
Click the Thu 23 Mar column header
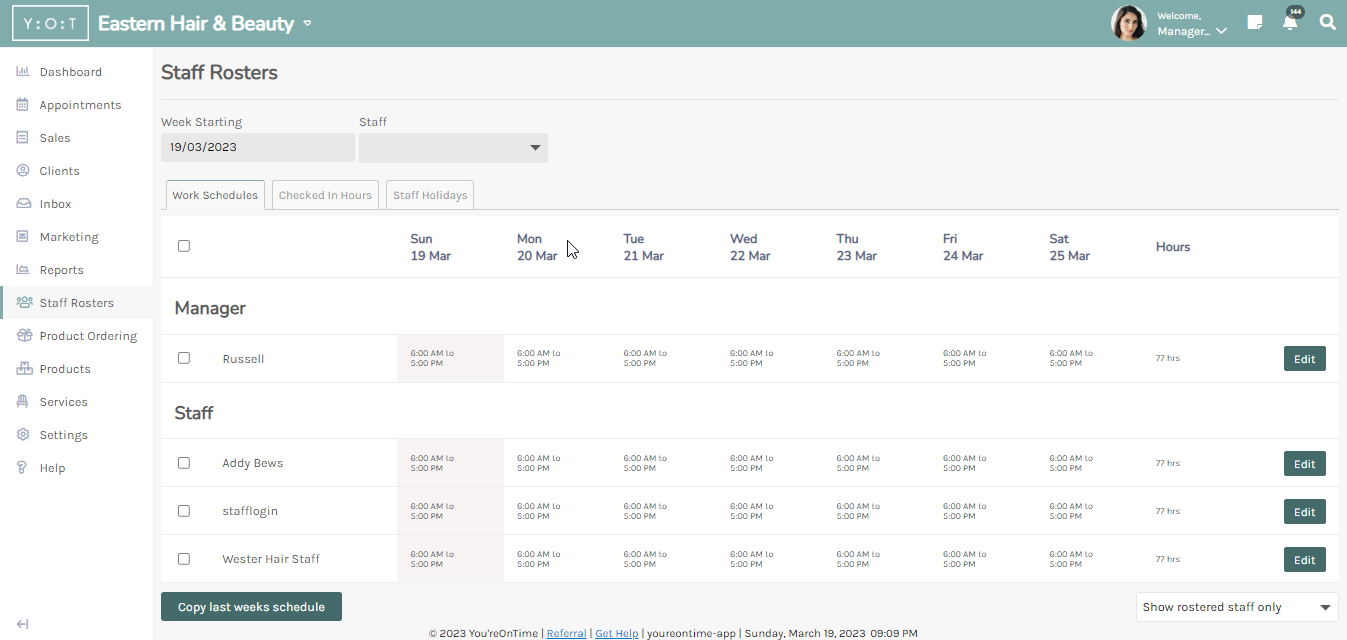click(x=857, y=247)
